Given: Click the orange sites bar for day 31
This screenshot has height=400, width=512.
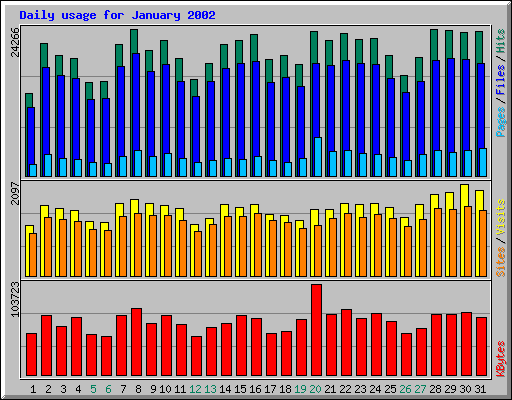Looking at the screenshot, I should pyautogui.click(x=483, y=243).
